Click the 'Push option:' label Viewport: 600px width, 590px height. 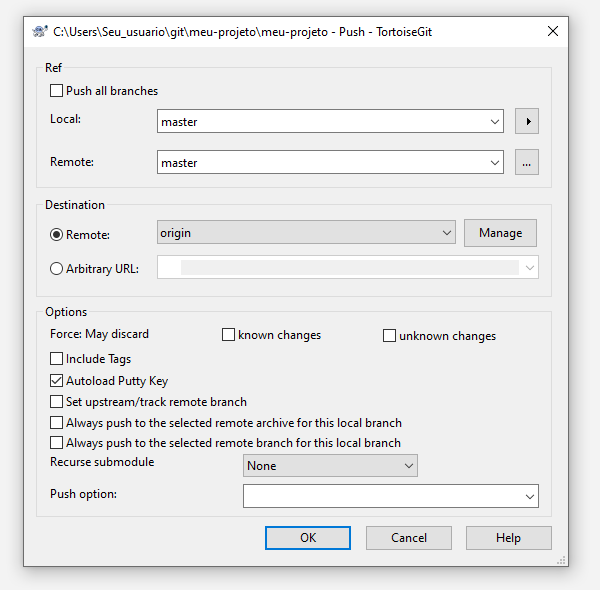[83, 494]
